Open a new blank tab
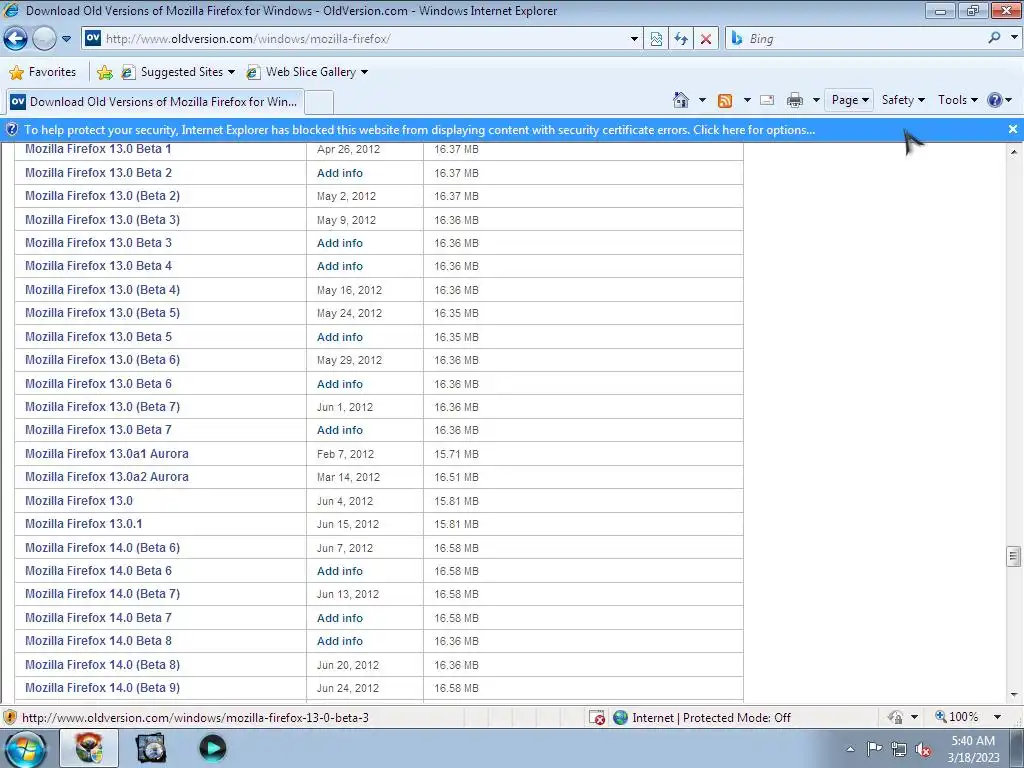The height and width of the screenshot is (768, 1024). [x=319, y=103]
